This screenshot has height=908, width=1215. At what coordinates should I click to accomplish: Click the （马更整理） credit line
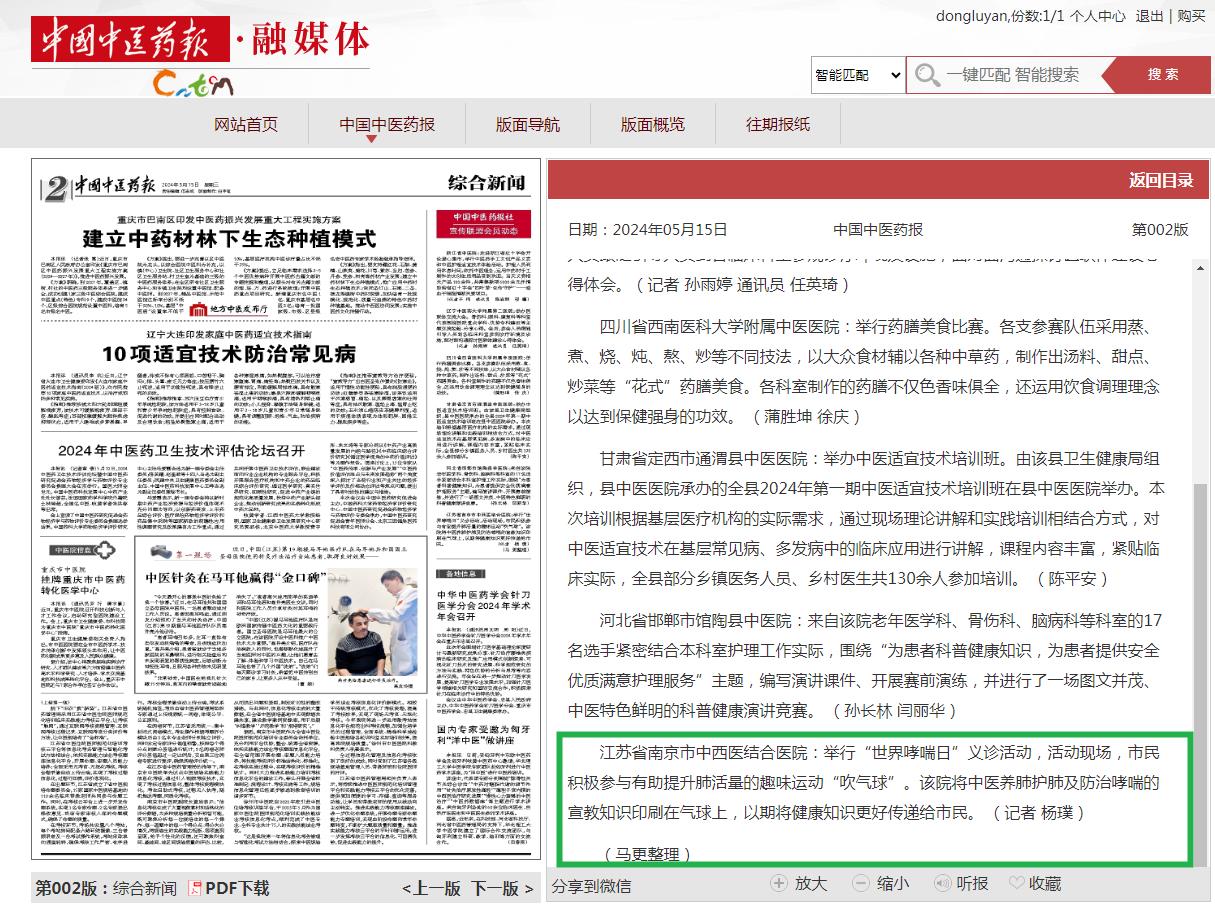[648, 854]
